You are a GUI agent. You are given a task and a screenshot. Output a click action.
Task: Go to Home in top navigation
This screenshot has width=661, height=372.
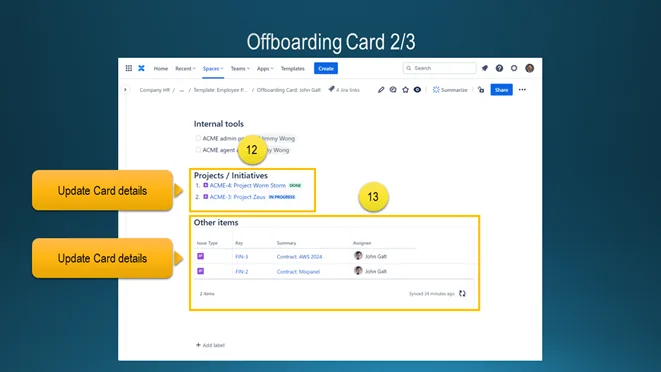(161, 68)
